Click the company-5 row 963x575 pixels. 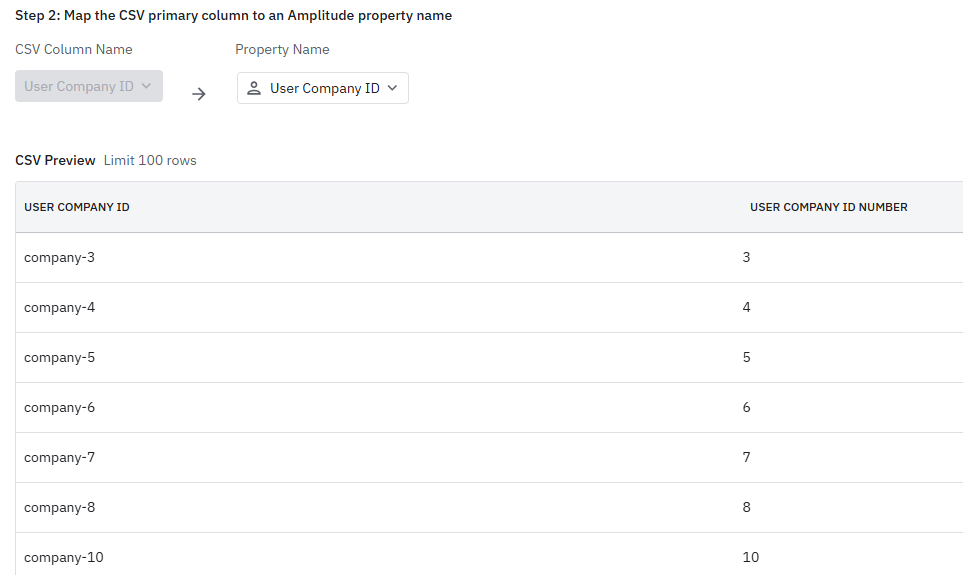click(60, 357)
